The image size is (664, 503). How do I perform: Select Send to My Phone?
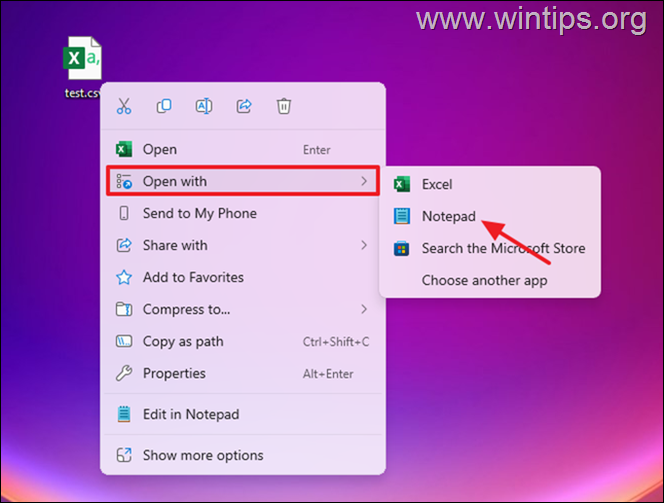tap(199, 213)
